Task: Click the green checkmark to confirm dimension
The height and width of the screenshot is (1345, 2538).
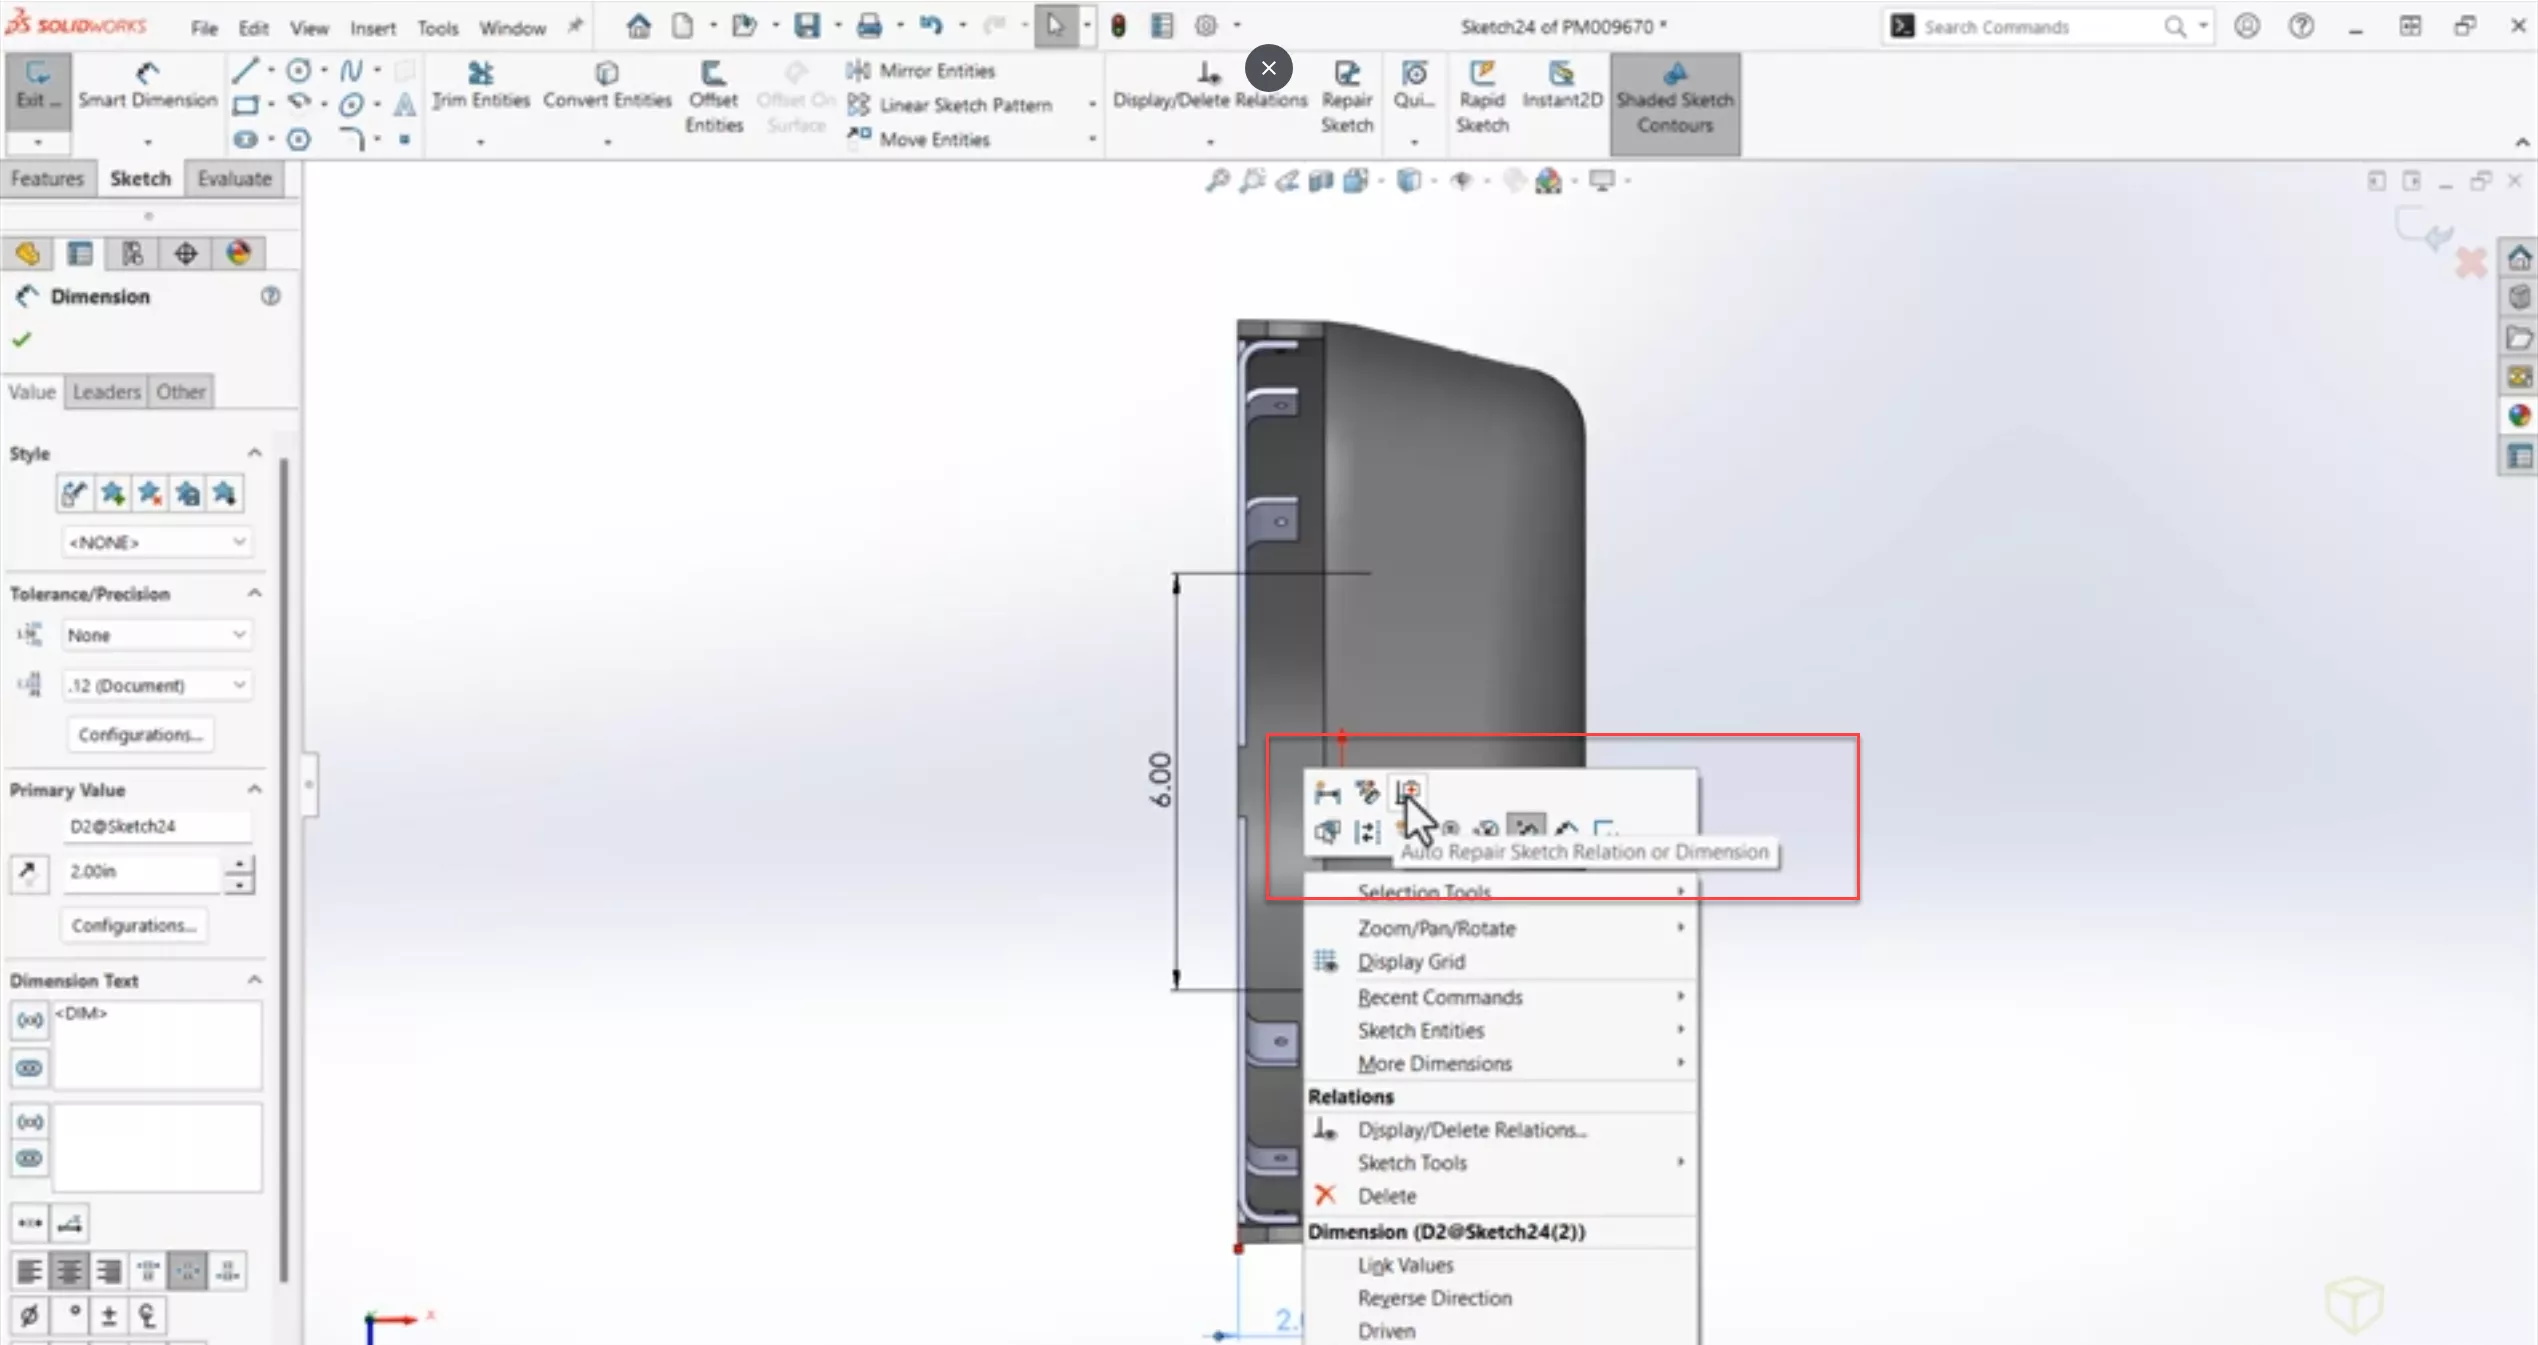Action: [24, 336]
